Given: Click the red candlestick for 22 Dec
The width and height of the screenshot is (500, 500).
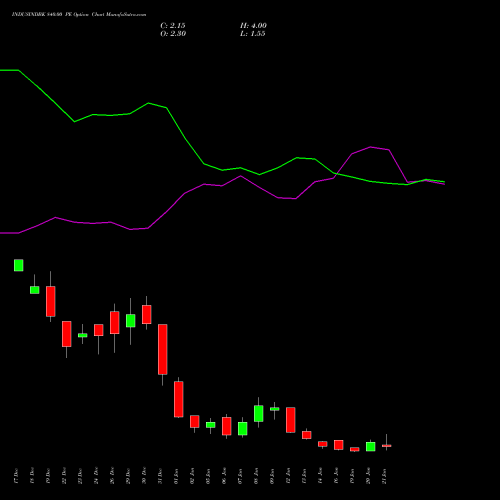Looking at the screenshot, I should [x=67, y=334].
